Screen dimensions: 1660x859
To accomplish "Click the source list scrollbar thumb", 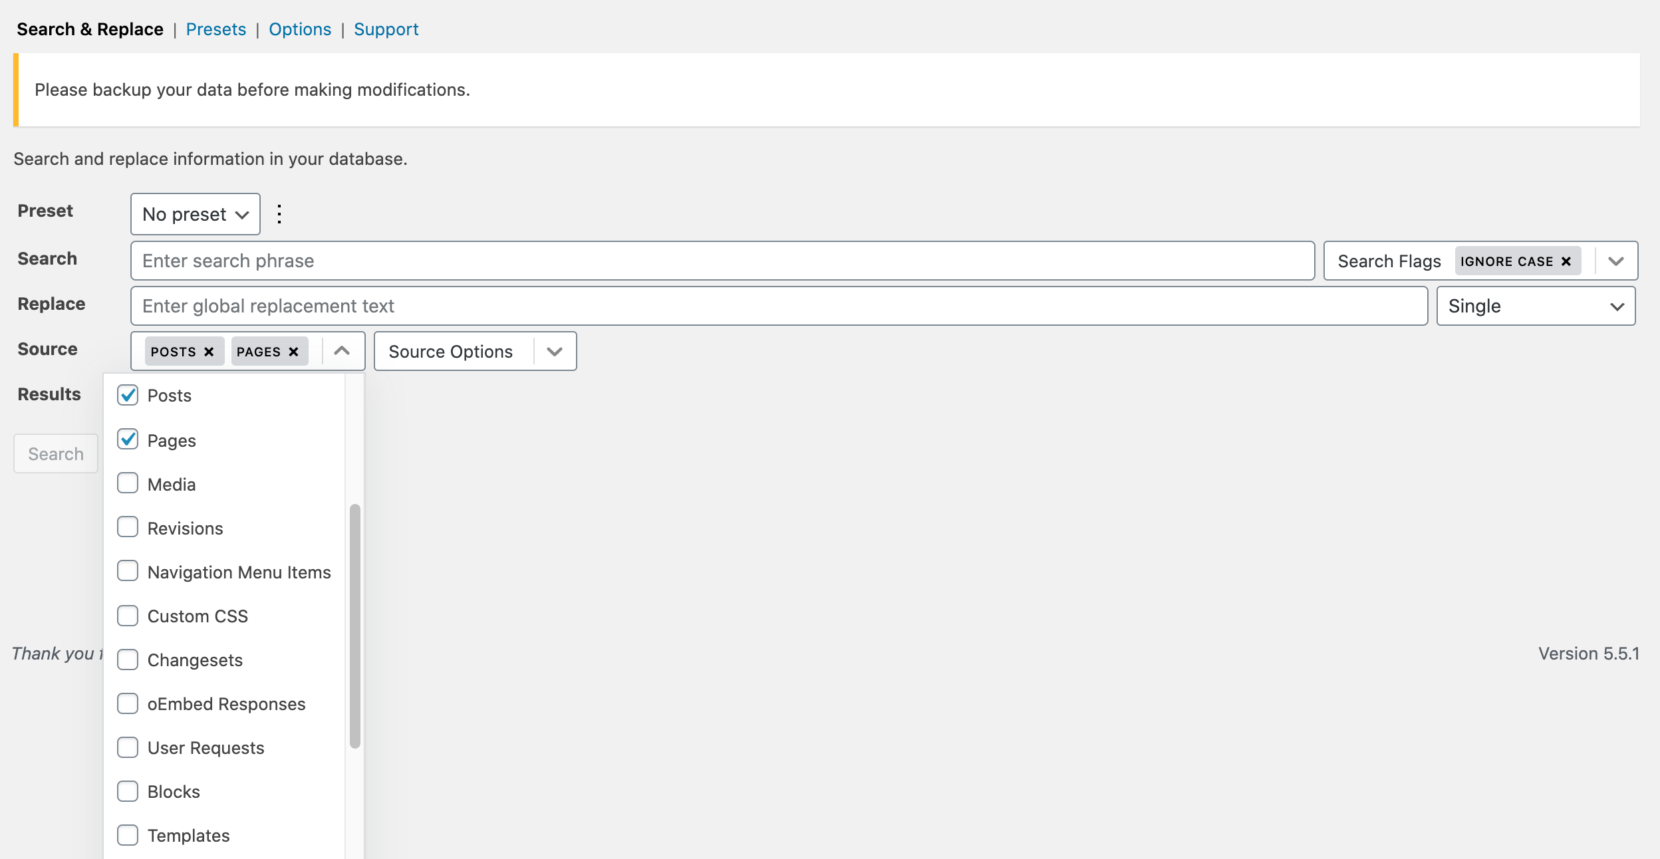I will 355,626.
